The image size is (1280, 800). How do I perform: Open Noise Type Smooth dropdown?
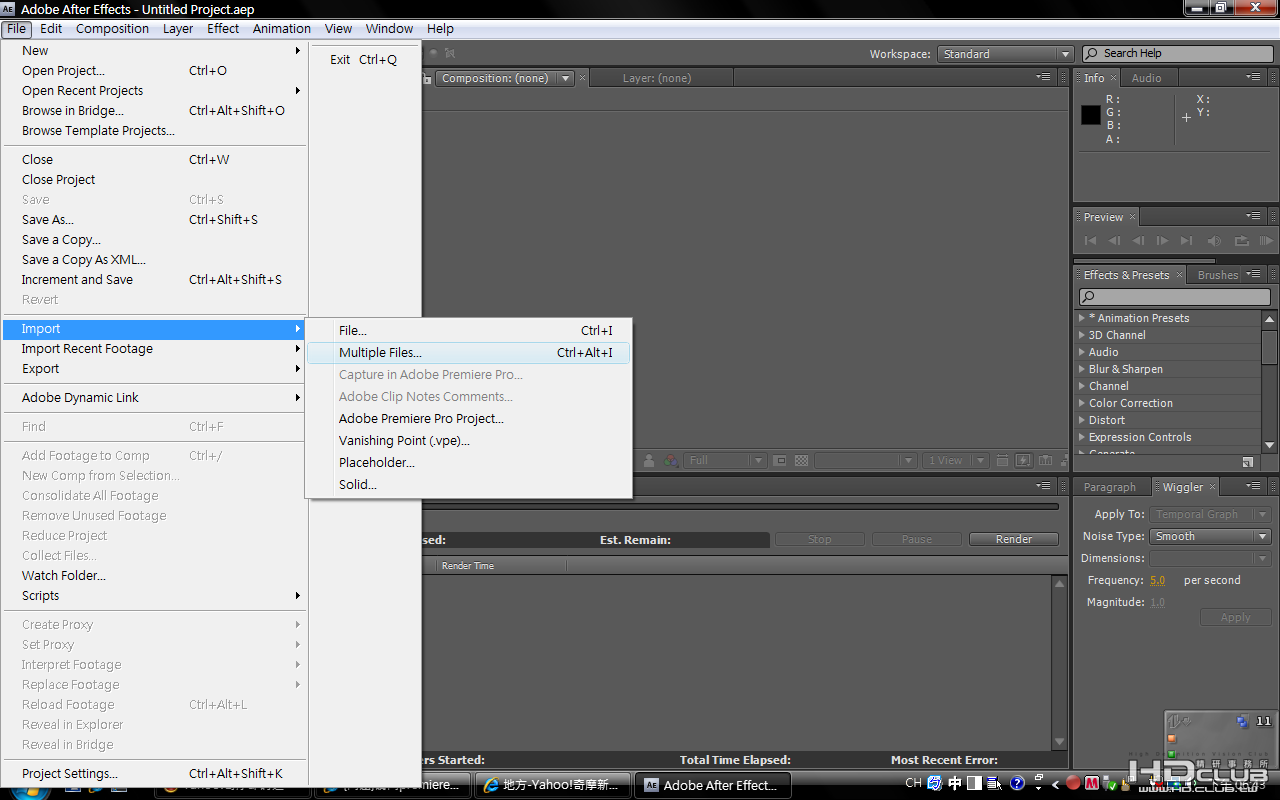coord(1210,536)
